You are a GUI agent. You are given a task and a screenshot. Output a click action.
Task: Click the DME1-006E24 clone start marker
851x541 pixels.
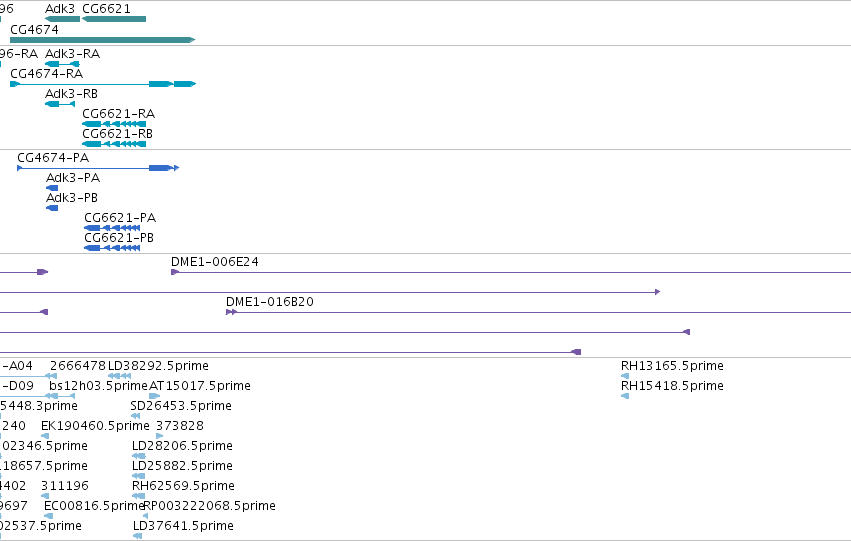(x=175, y=272)
